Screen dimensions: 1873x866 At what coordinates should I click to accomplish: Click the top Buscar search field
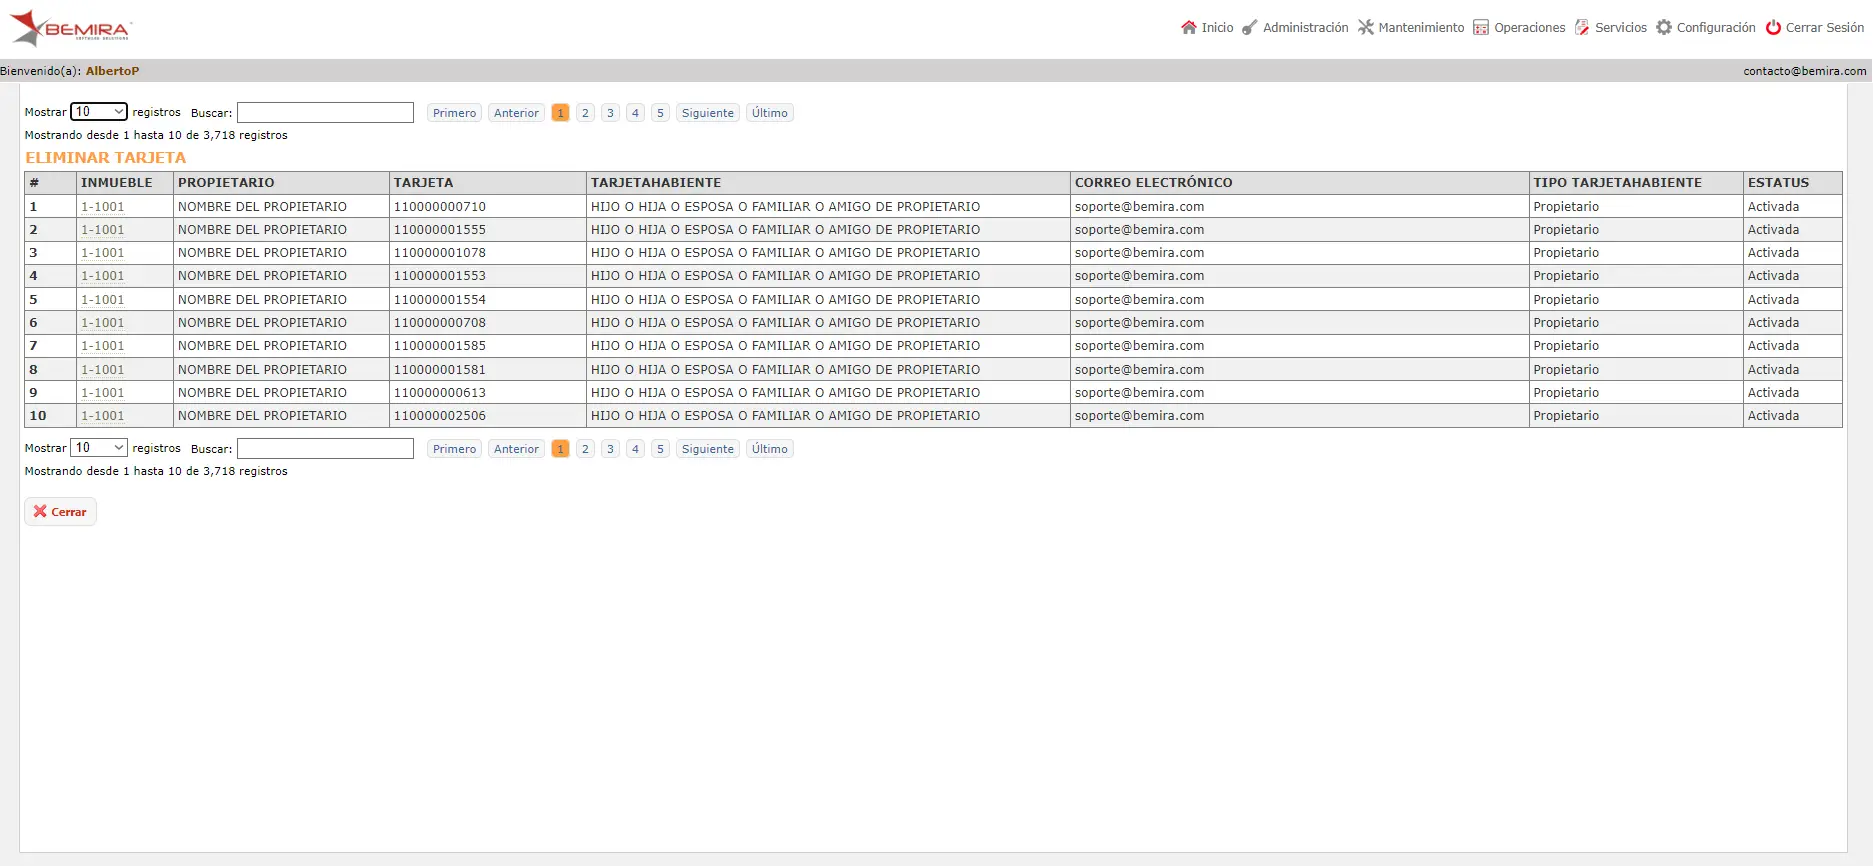click(x=325, y=113)
